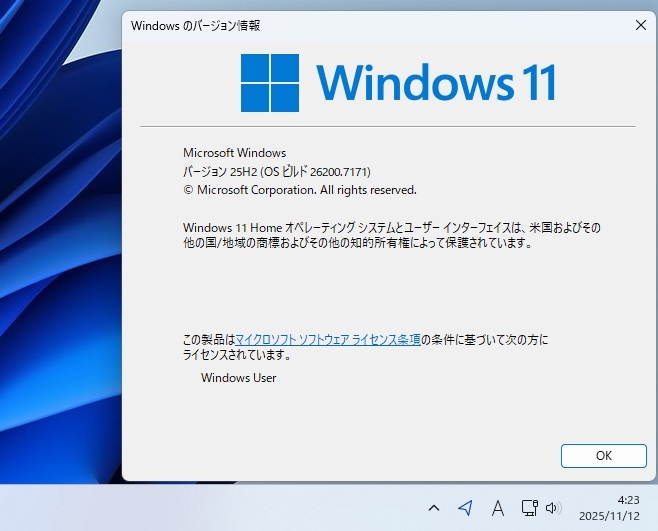
Task: Open the volume speaker tray icon
Action: coord(553,508)
